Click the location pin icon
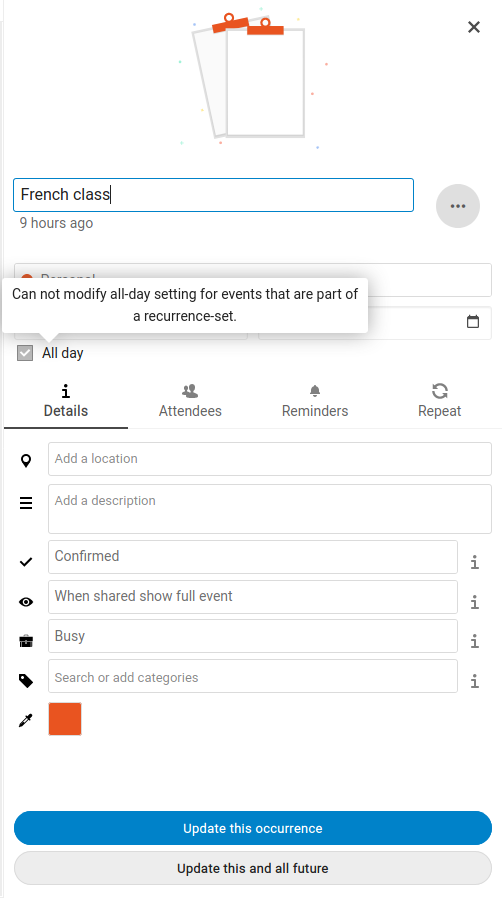This screenshot has width=502, height=898. (26, 460)
